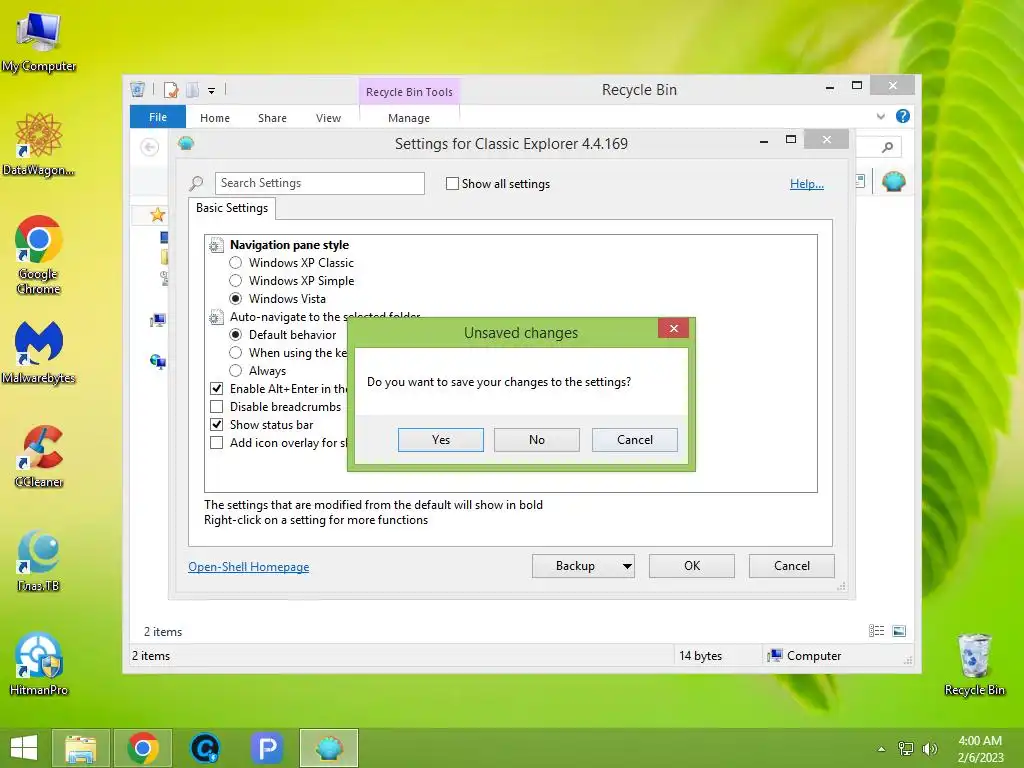
Task: Select Windows Vista radio button
Action: (x=236, y=298)
